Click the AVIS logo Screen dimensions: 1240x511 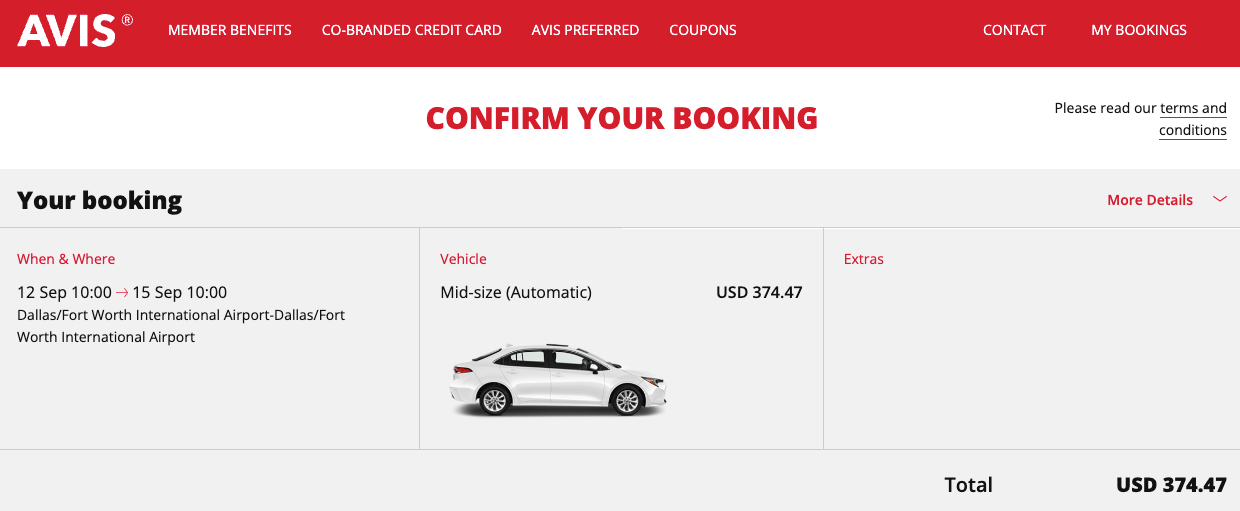point(75,31)
